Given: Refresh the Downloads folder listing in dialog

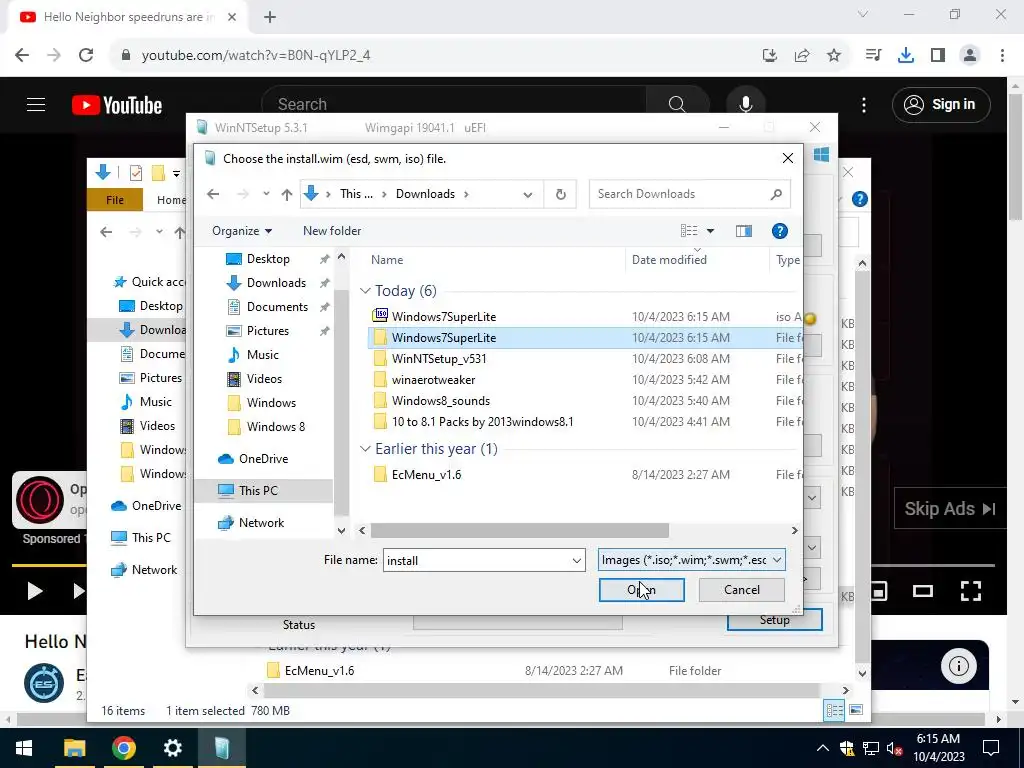Looking at the screenshot, I should [x=560, y=194].
